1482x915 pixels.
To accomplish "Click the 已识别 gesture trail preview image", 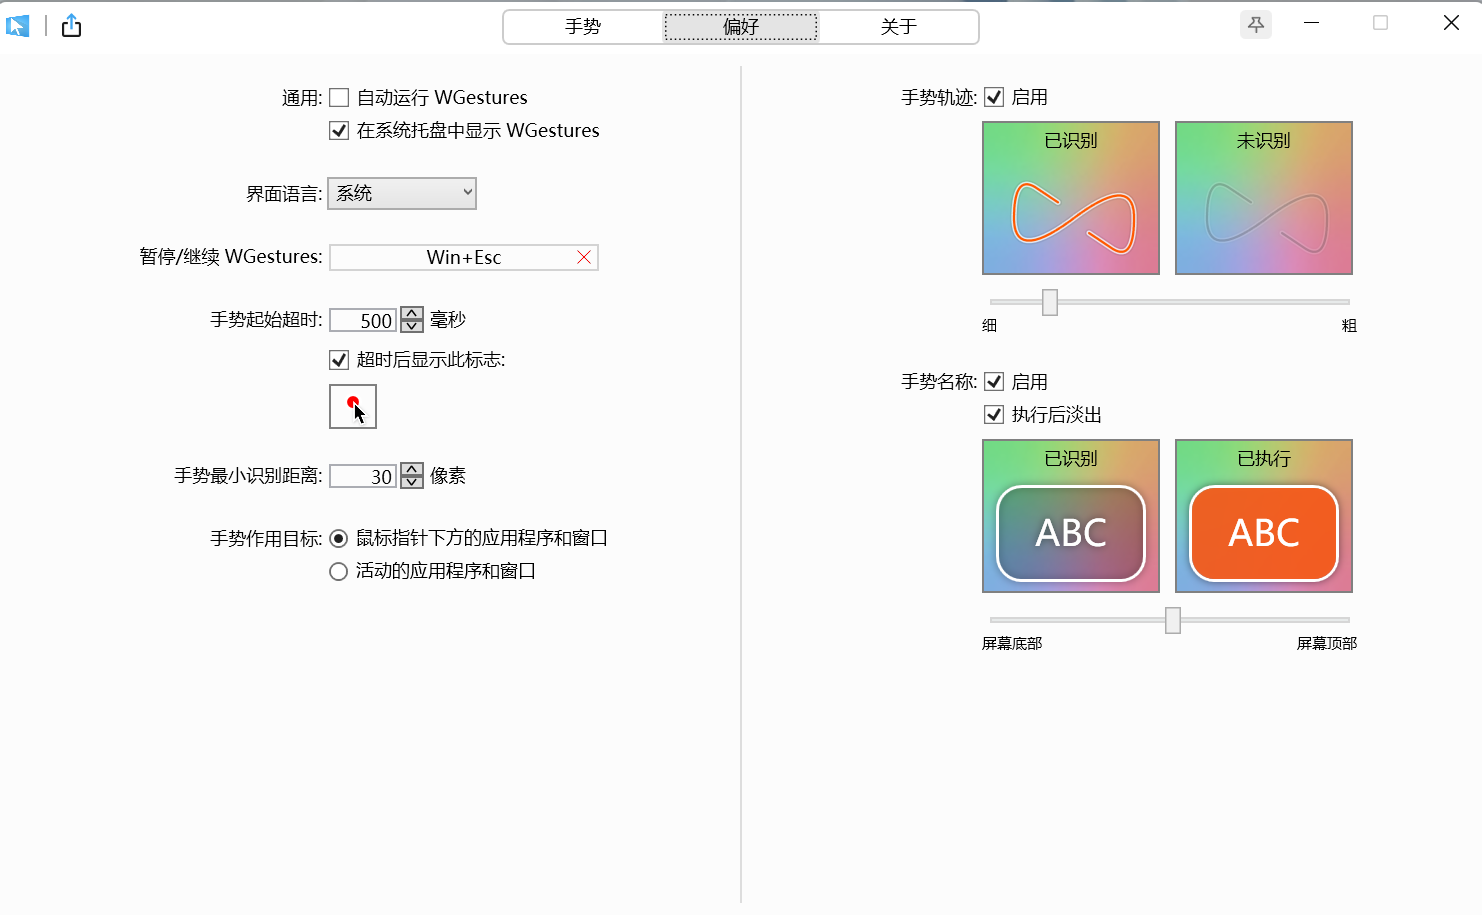I will click(x=1070, y=197).
